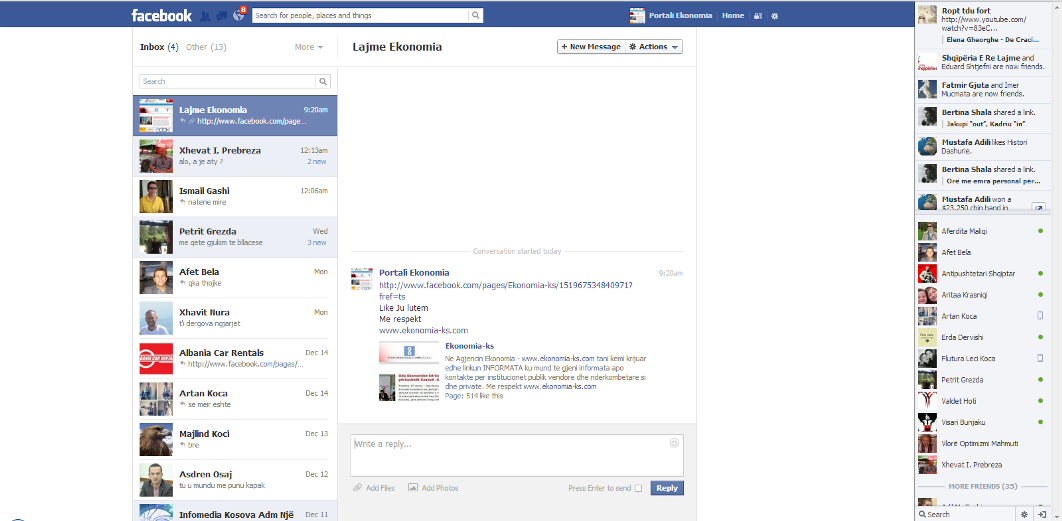The width and height of the screenshot is (1062, 521).
Task: Click Valdet Hoti avatar in chat list
Action: (927, 401)
